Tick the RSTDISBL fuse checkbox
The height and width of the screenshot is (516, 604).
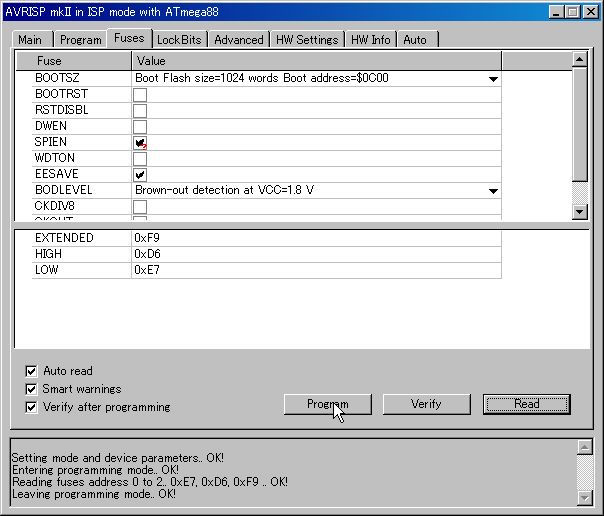pyautogui.click(x=140, y=111)
